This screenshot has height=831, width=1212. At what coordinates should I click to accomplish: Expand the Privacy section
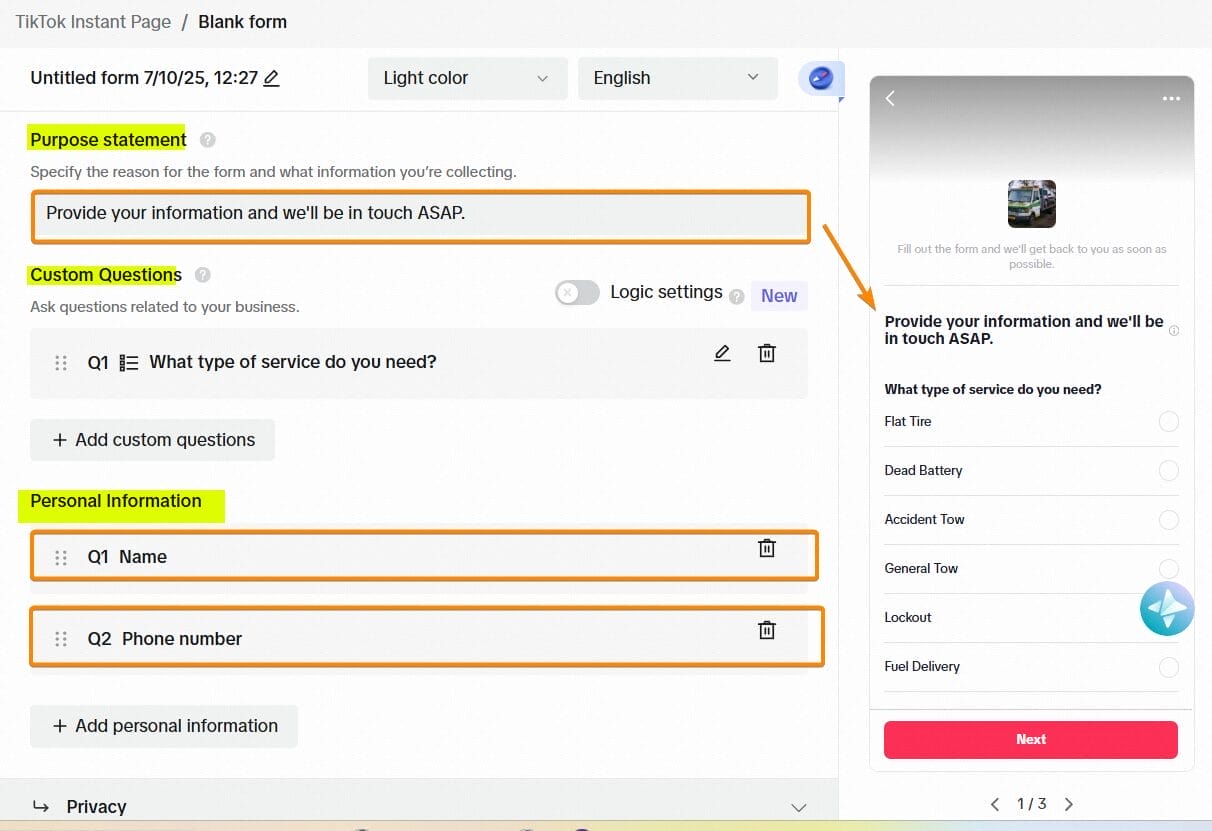(x=798, y=807)
